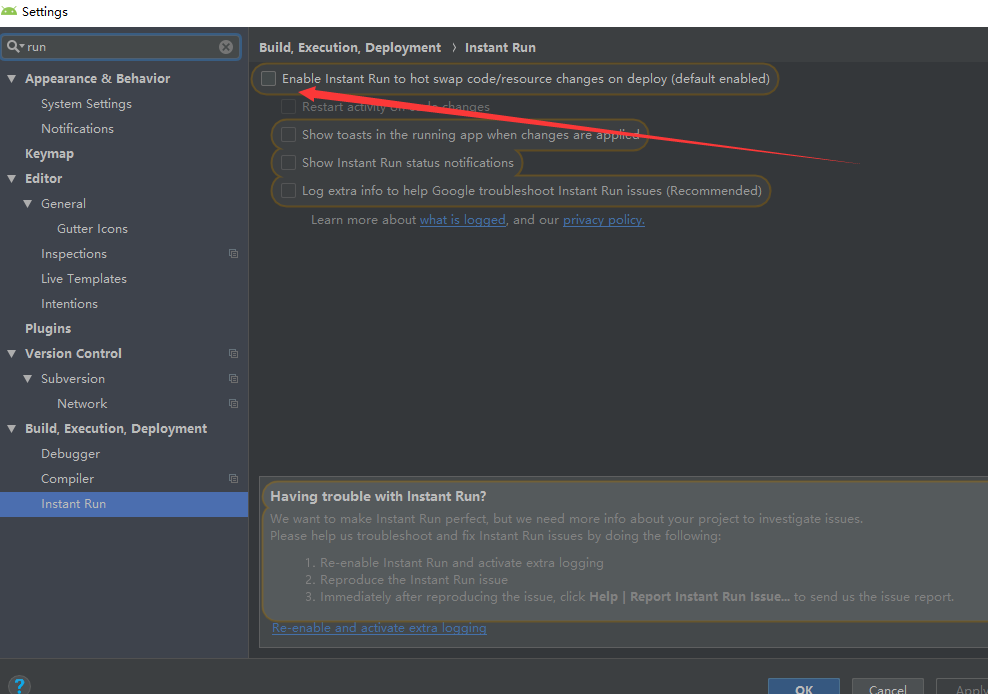
Task: Click the Cancel button
Action: tap(887, 687)
